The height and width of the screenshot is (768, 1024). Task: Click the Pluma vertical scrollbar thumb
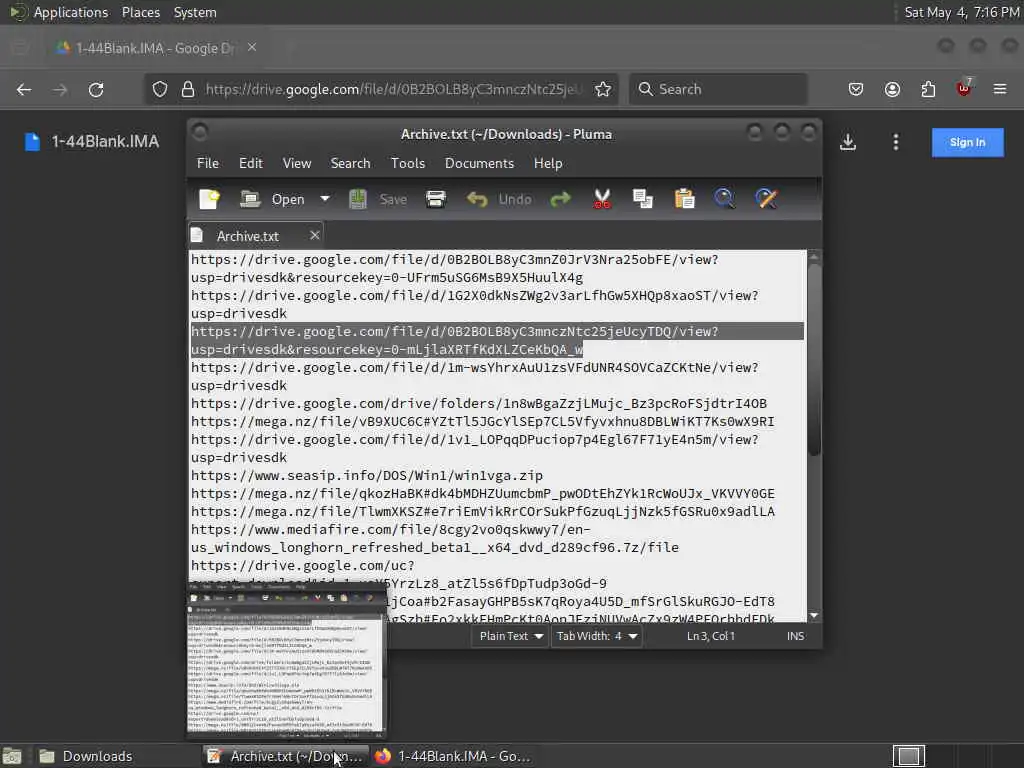tap(814, 359)
